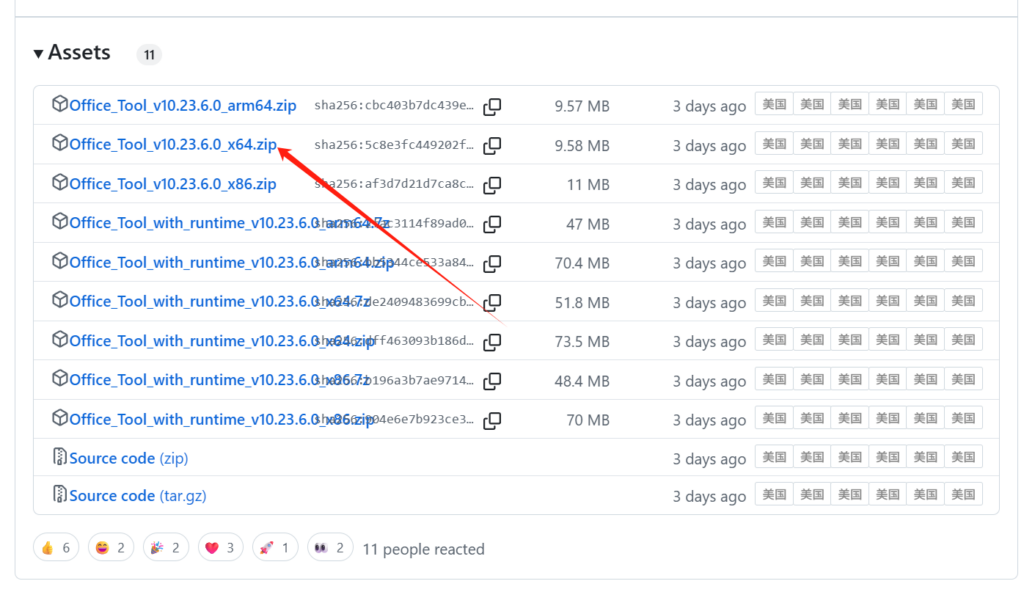The width and height of the screenshot is (1024, 592).
Task: Click the "47 MB" file size
Action: (x=588, y=224)
